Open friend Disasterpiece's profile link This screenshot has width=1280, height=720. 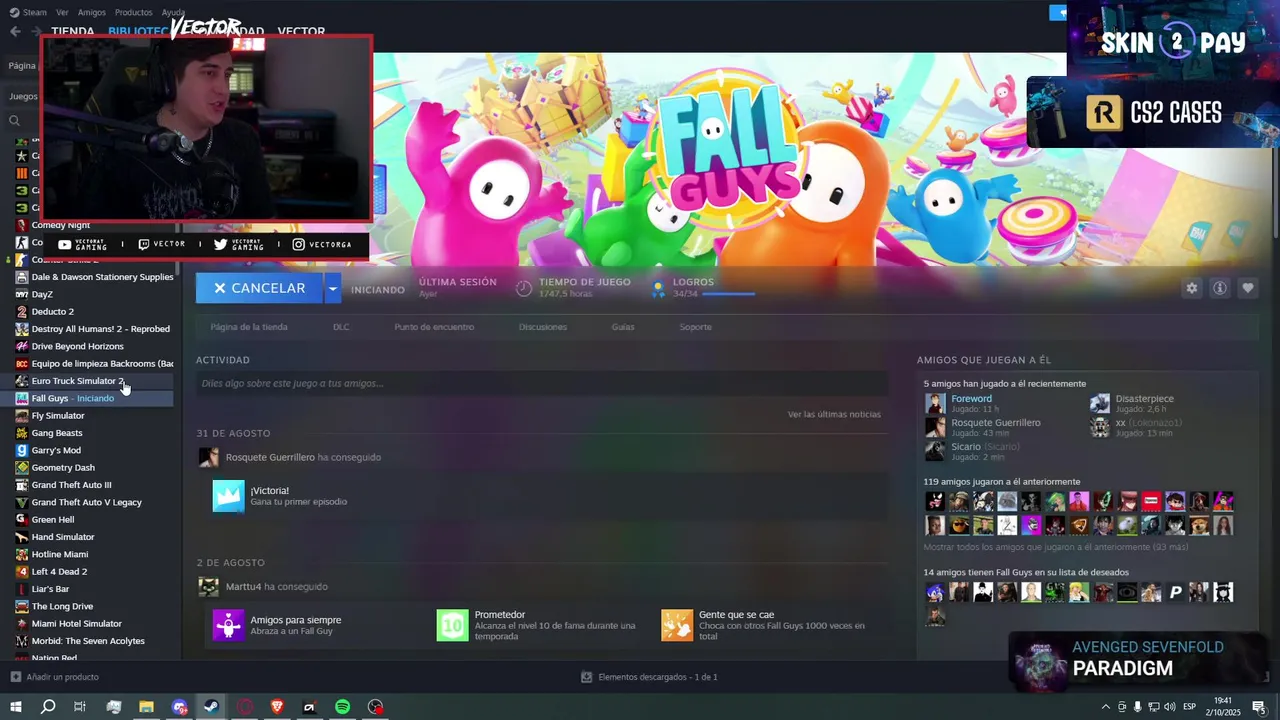click(1144, 398)
